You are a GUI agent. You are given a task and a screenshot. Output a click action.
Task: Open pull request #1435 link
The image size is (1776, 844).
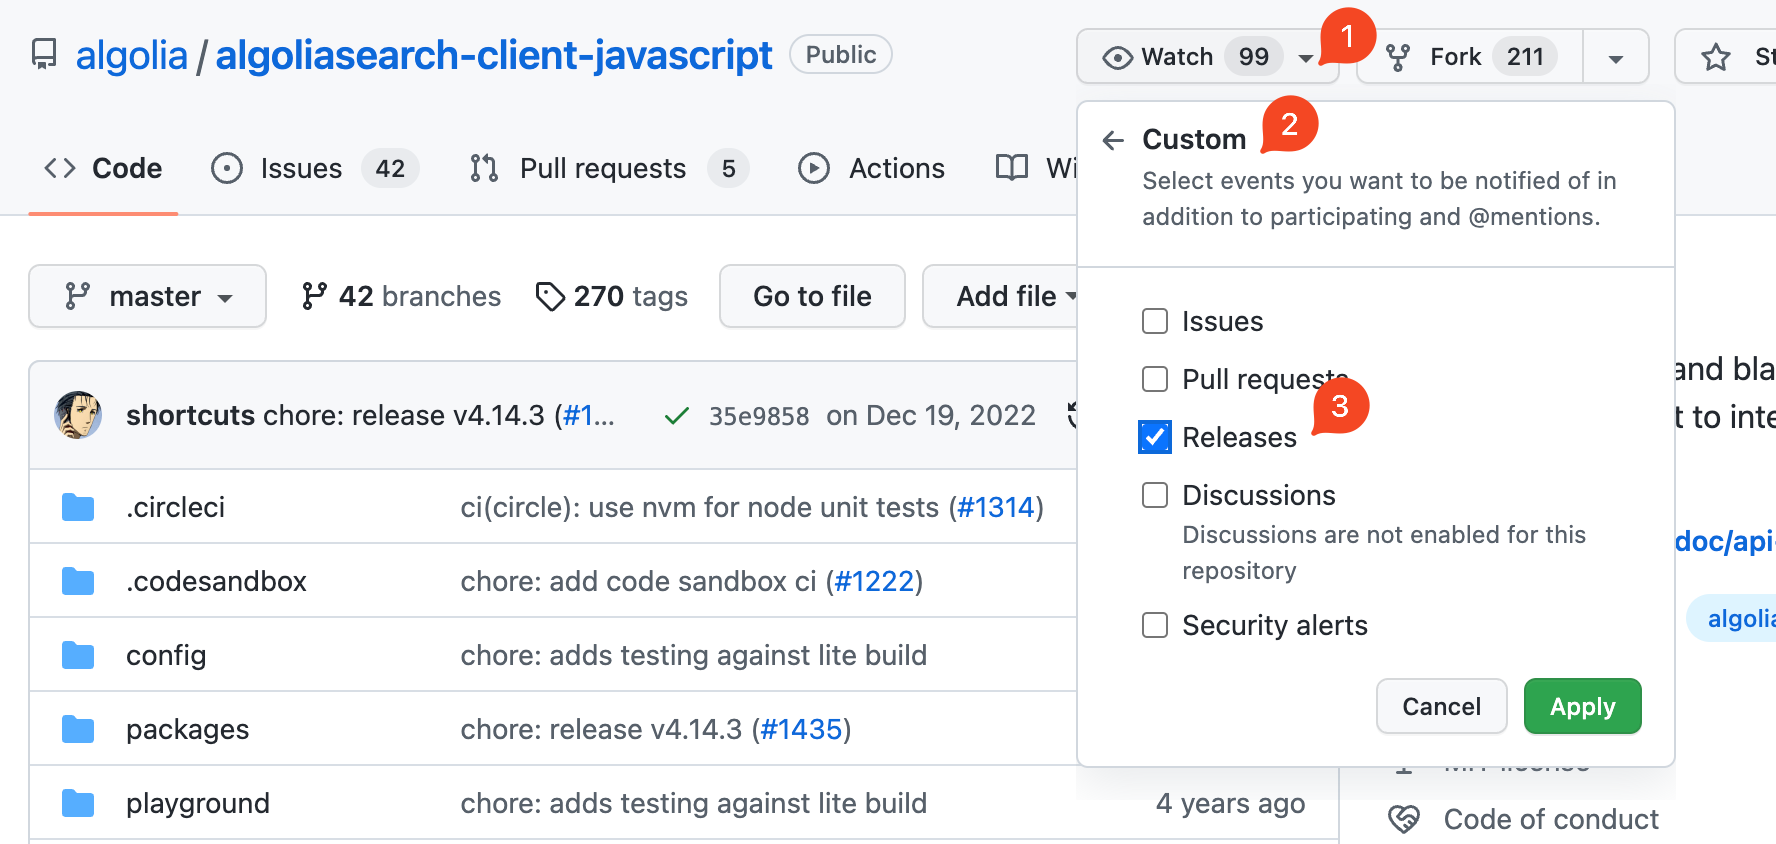801,729
